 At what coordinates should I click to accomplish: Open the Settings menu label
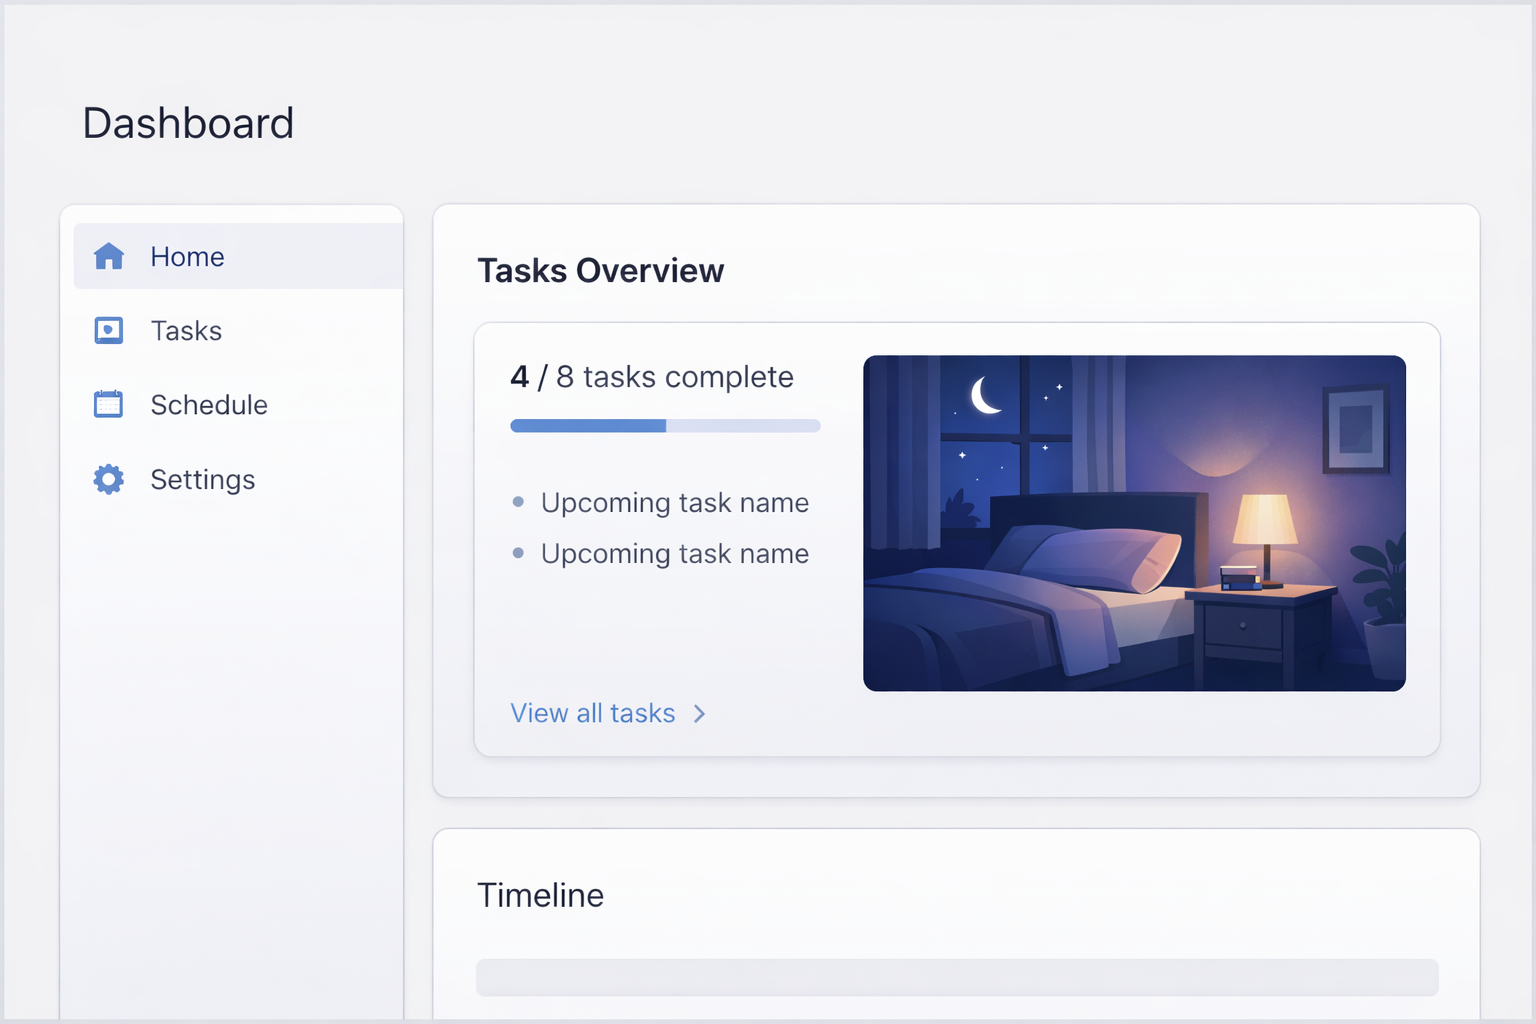click(203, 480)
